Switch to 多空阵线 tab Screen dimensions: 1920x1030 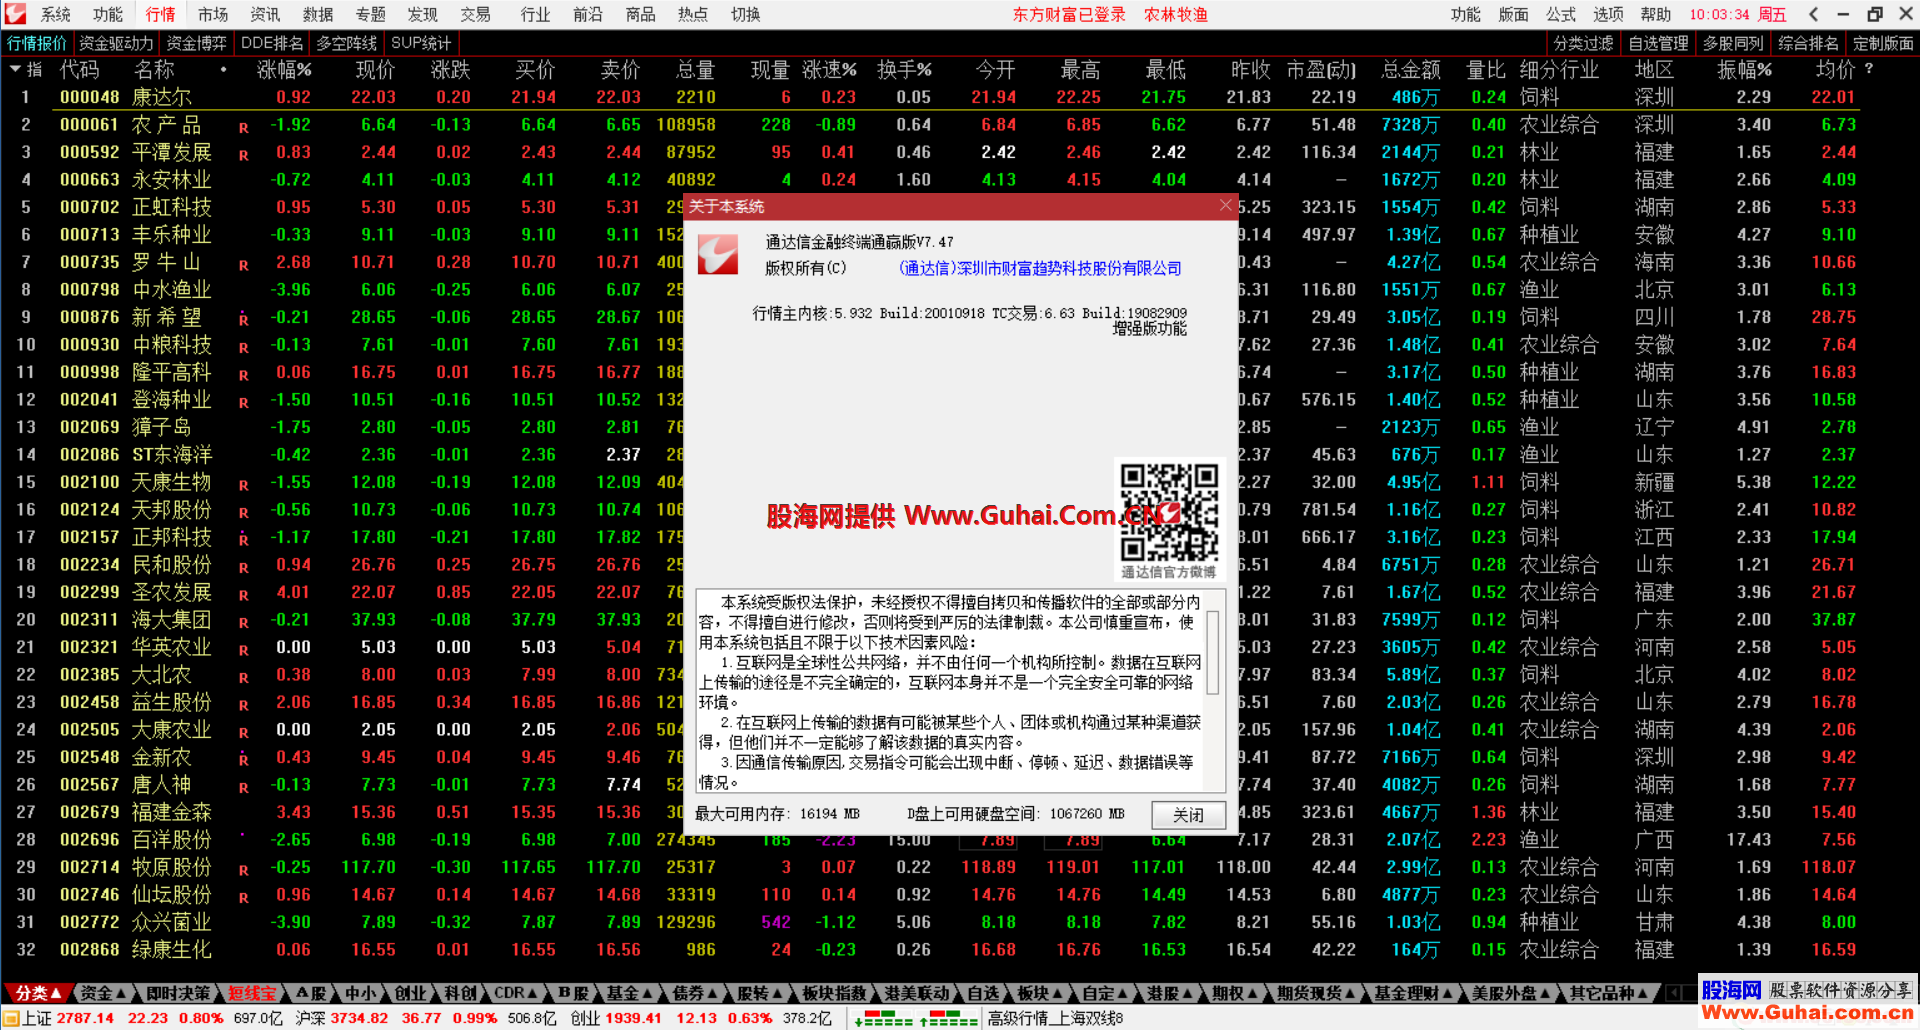pos(346,43)
